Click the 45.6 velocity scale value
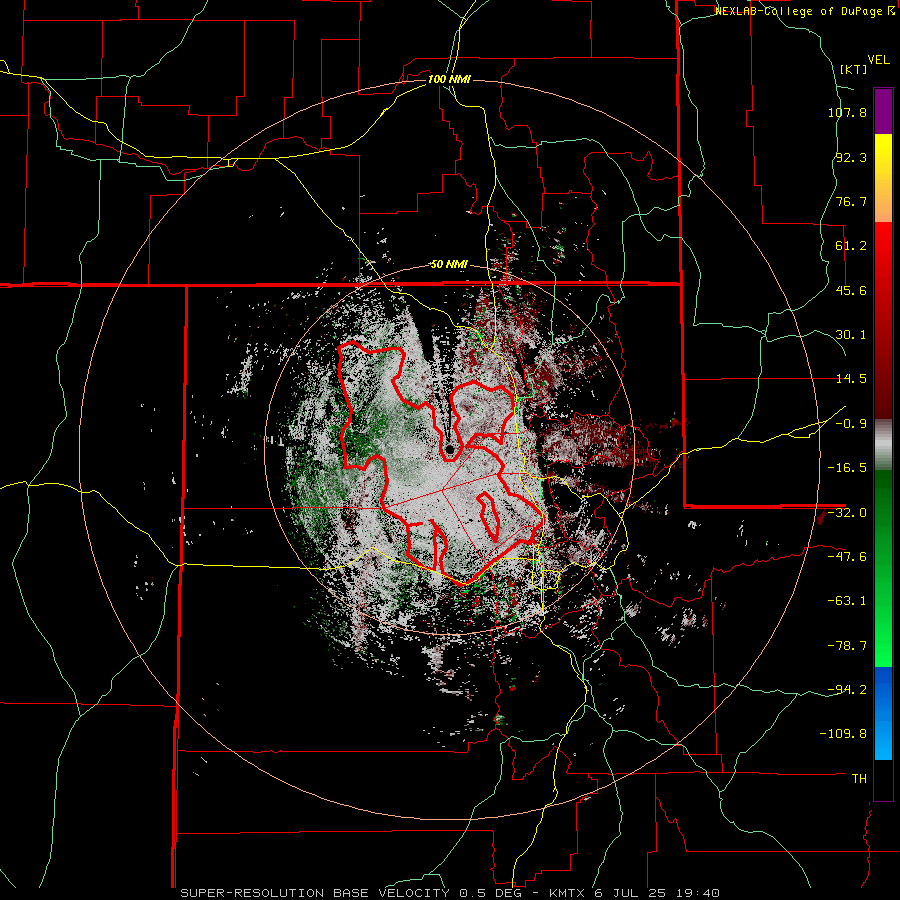The image size is (900, 900). pyautogui.click(x=851, y=290)
